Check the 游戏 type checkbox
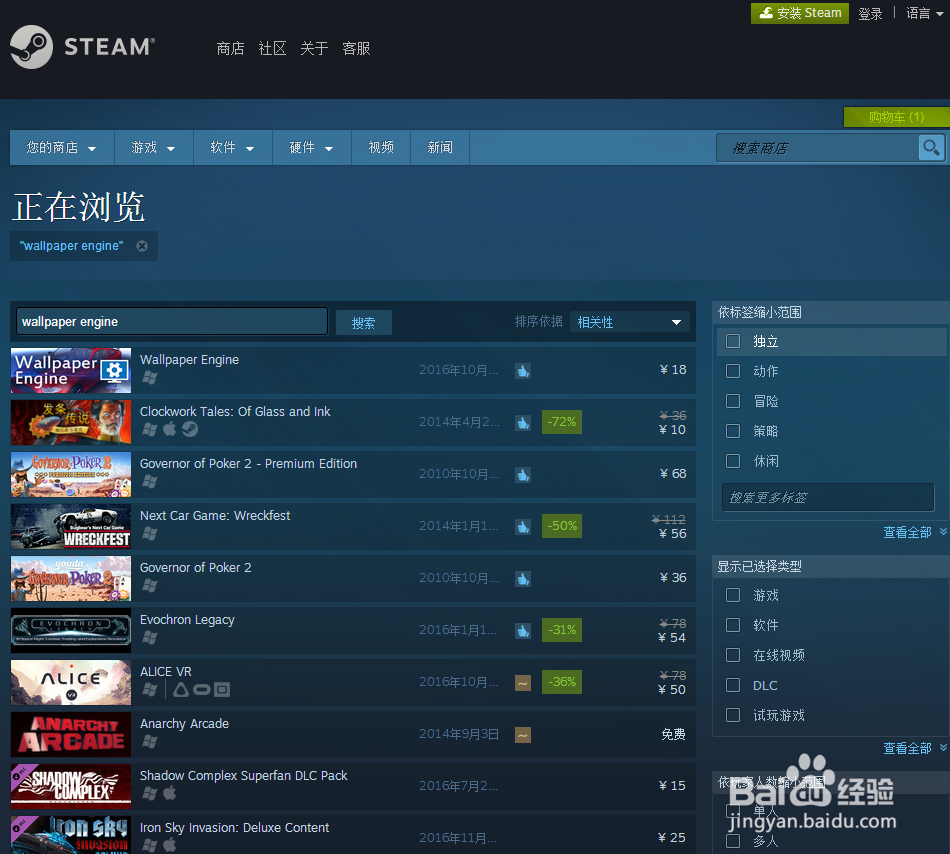Viewport: 950px width, 854px height. tap(733, 595)
